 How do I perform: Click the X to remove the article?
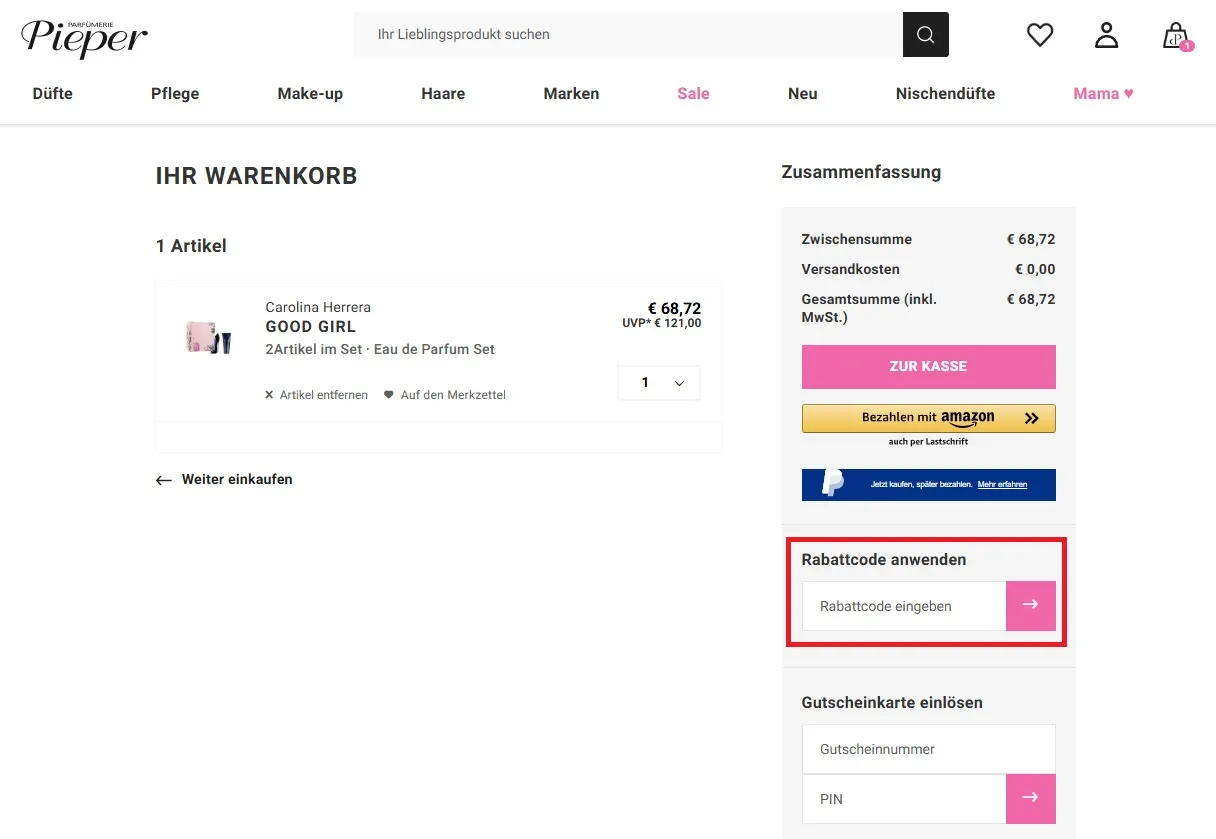pos(268,394)
